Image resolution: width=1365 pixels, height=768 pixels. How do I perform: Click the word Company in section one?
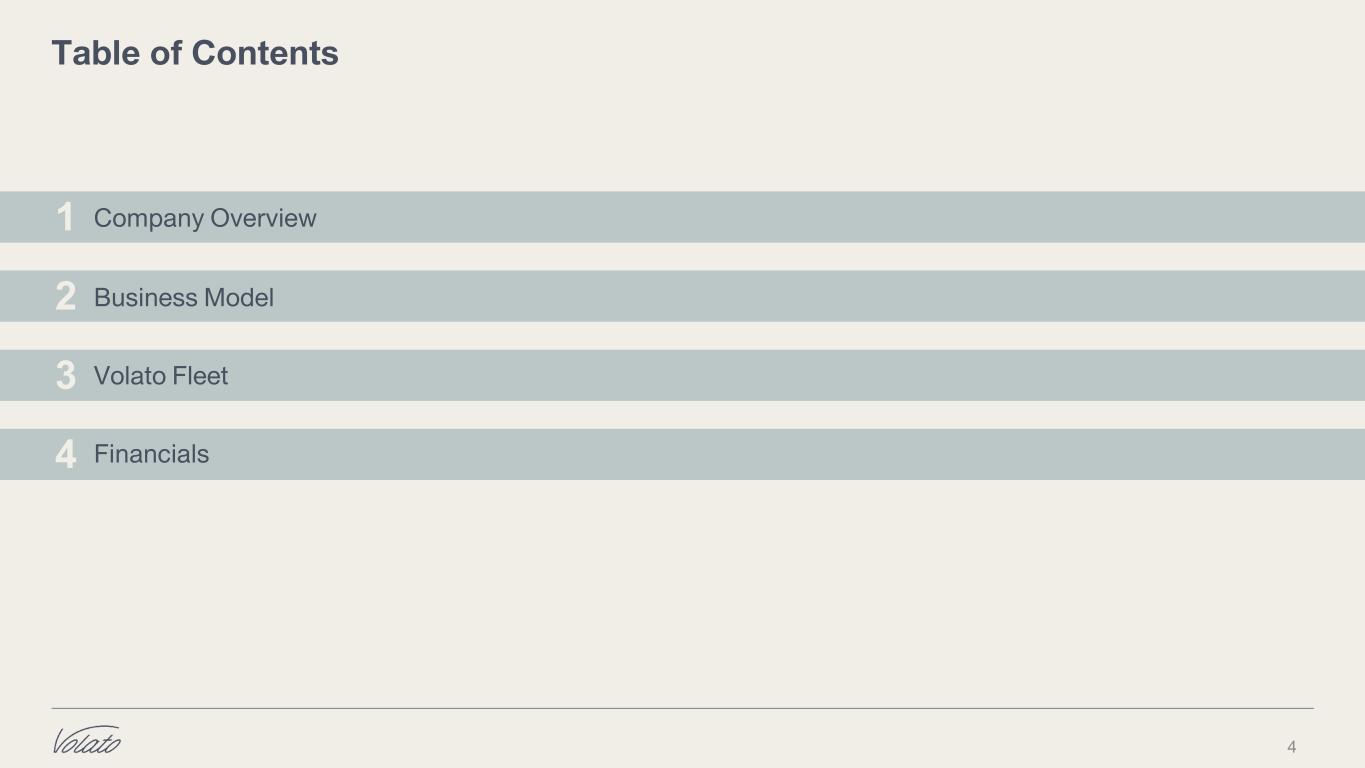click(x=149, y=219)
